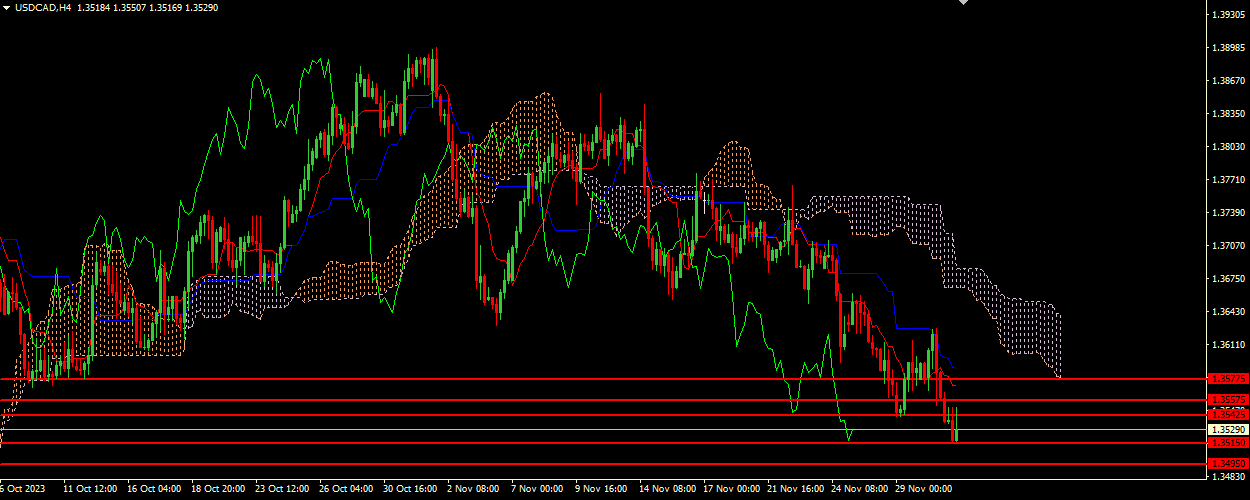Click the 1.34830 price scale label
This screenshot has height=500, width=1250.
[1227, 476]
